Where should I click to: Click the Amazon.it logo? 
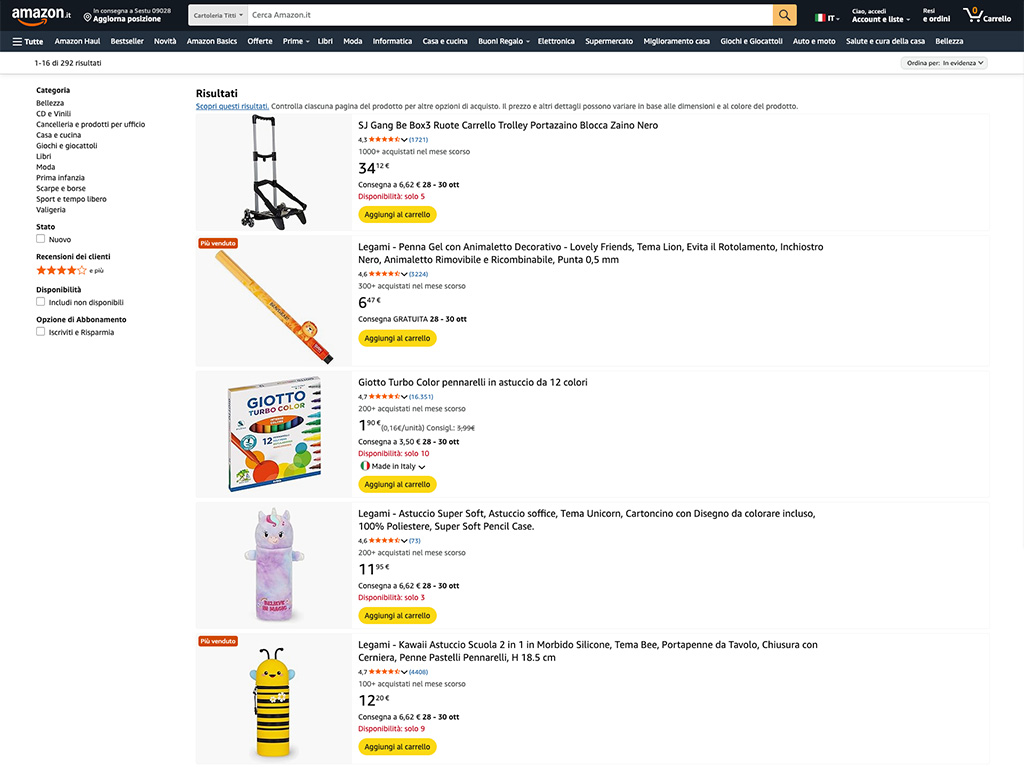point(41,15)
